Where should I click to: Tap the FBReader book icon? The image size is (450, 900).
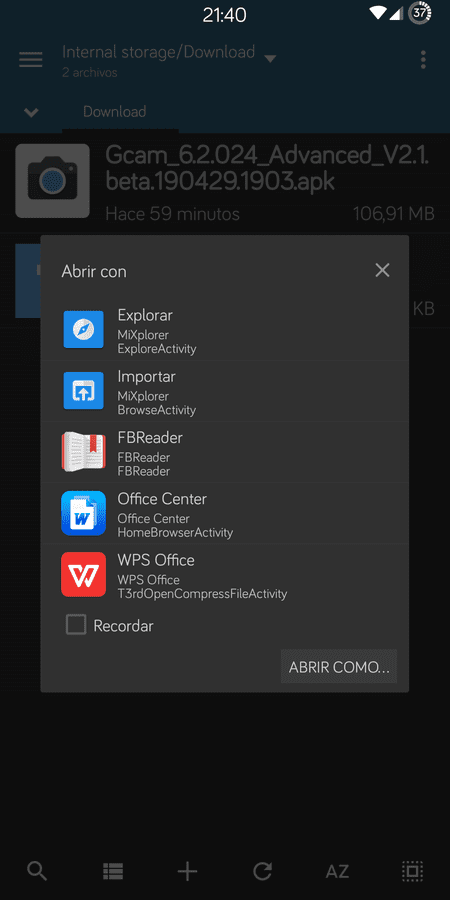83,452
